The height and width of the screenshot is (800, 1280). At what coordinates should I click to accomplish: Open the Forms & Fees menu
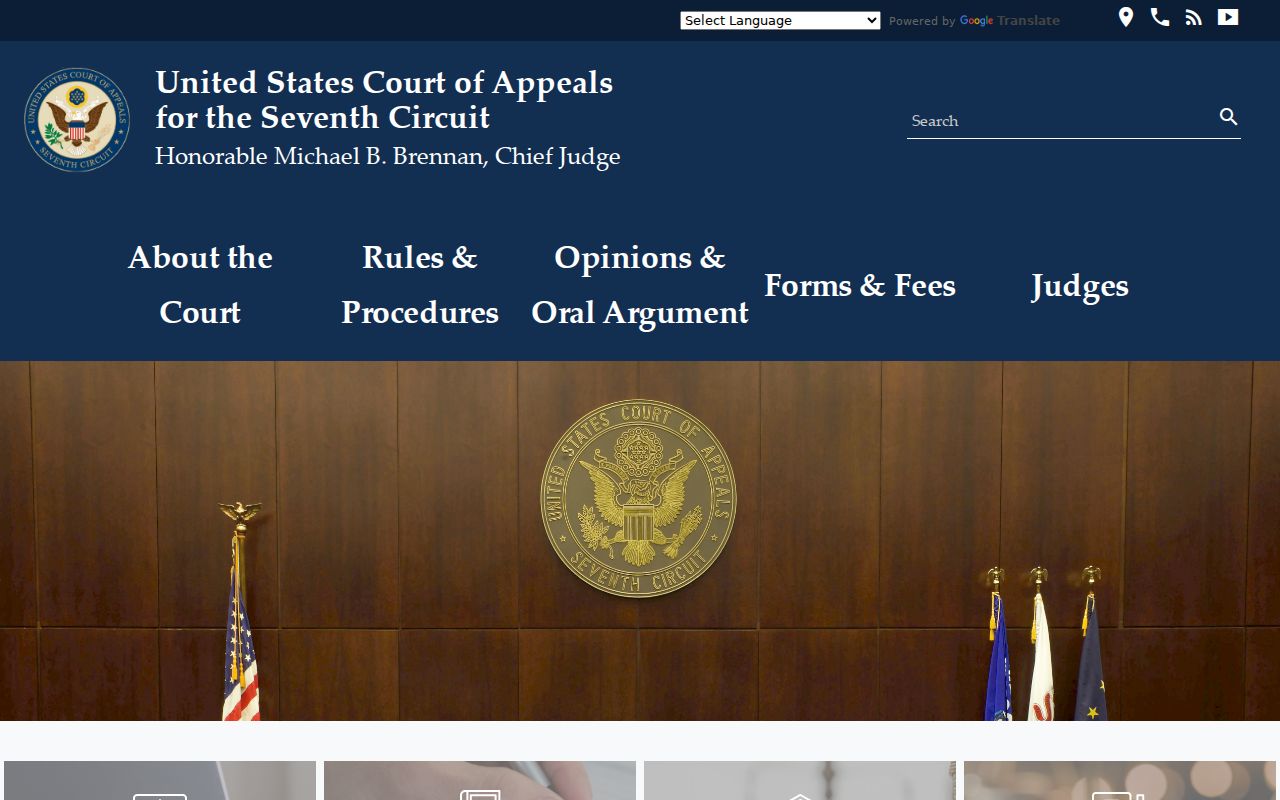(860, 285)
